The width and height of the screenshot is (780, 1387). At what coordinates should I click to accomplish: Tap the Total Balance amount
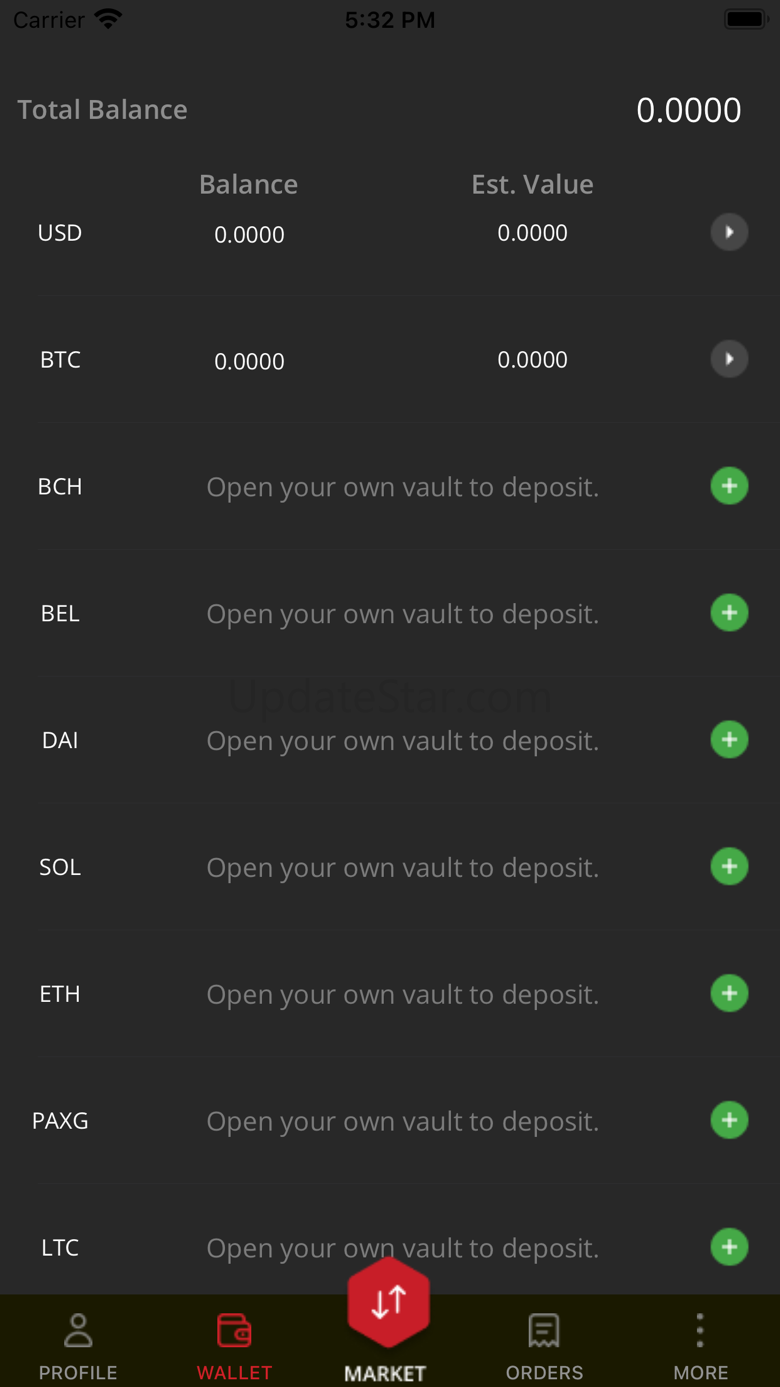[x=688, y=110]
